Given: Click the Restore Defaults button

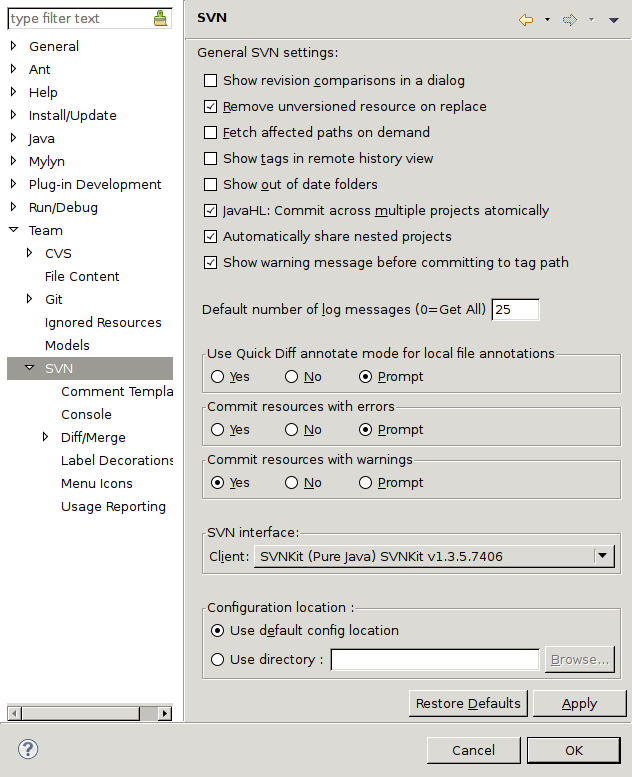Looking at the screenshot, I should click(x=468, y=704).
